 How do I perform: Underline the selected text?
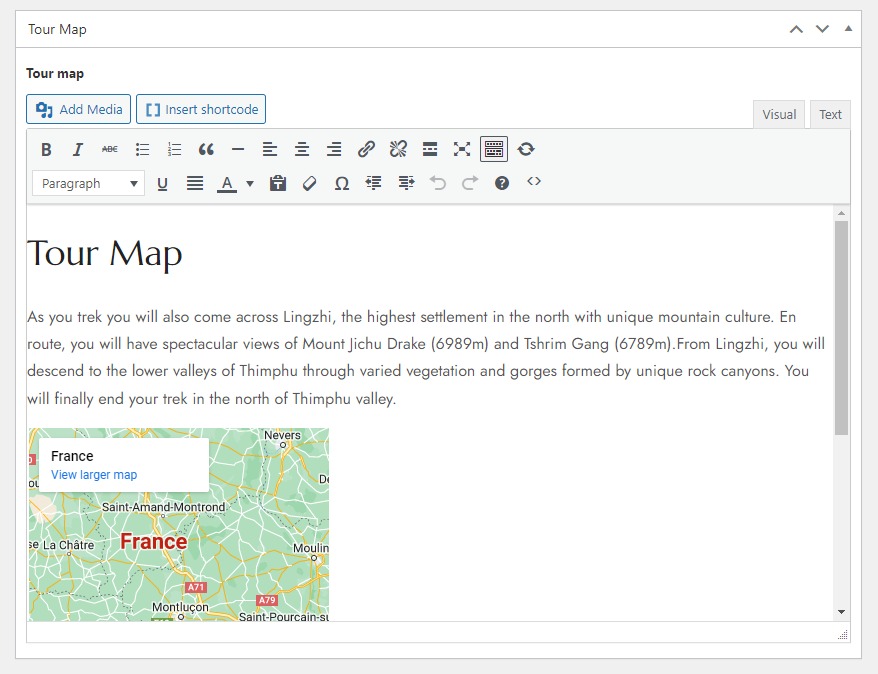point(162,184)
